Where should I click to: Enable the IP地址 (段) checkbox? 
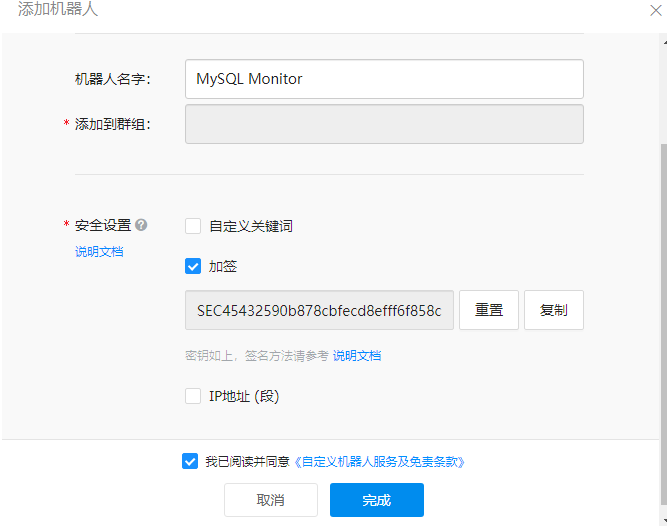pyautogui.click(x=193, y=396)
